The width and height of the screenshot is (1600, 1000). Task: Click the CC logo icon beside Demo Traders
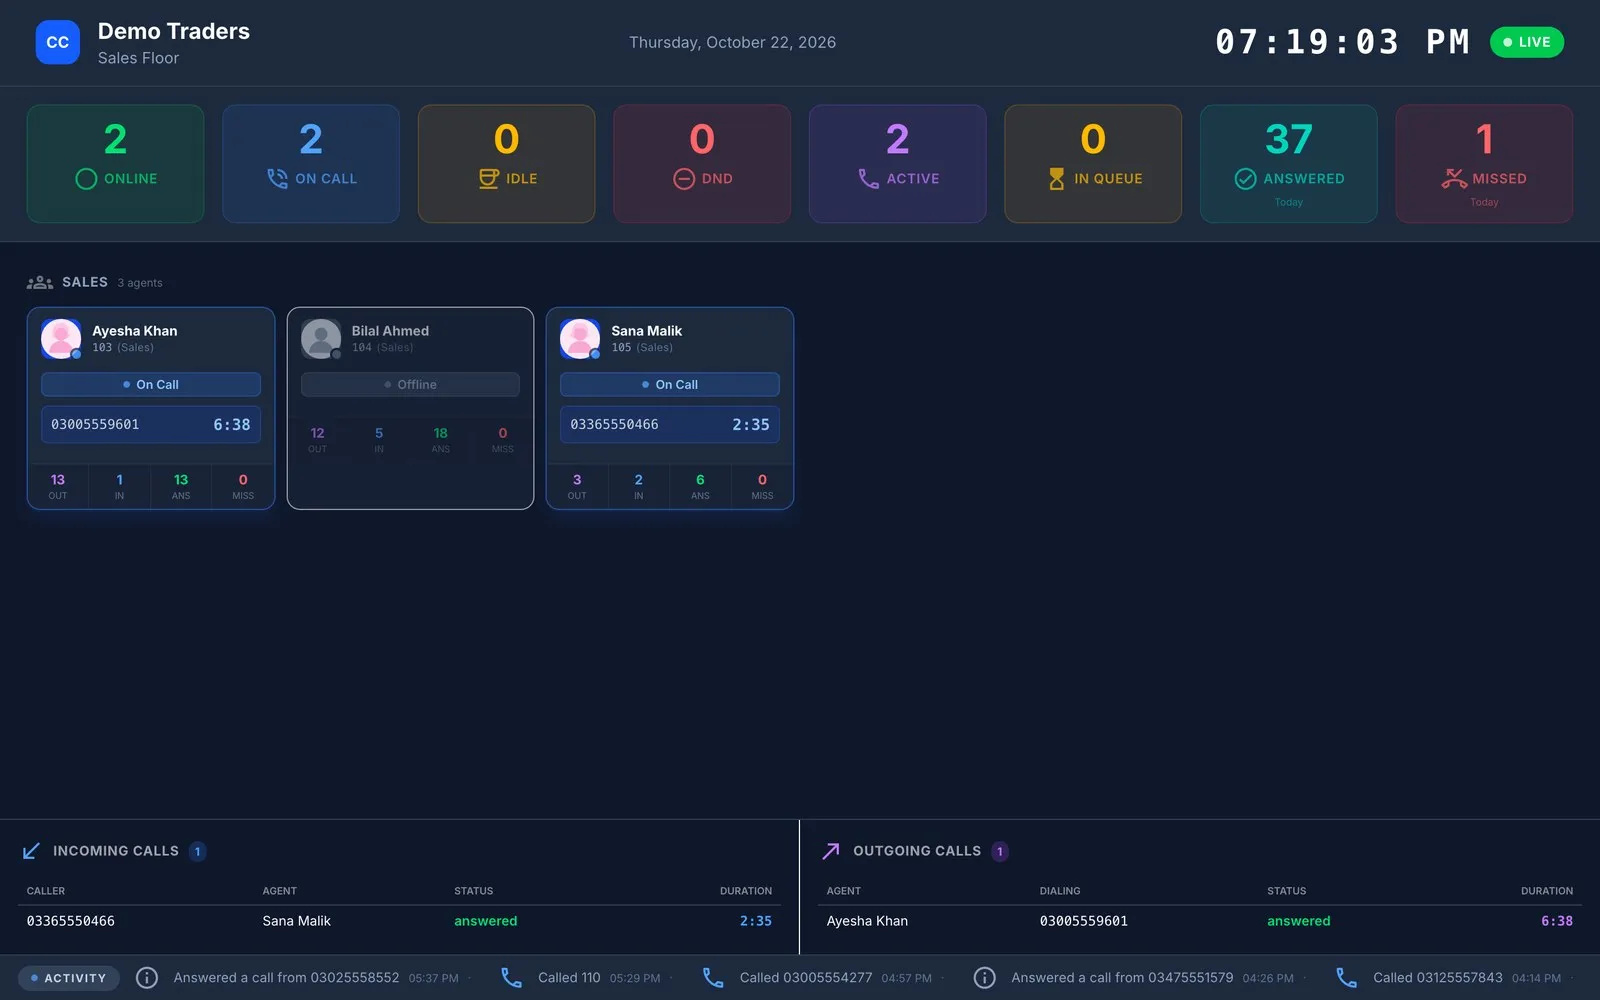pos(57,42)
